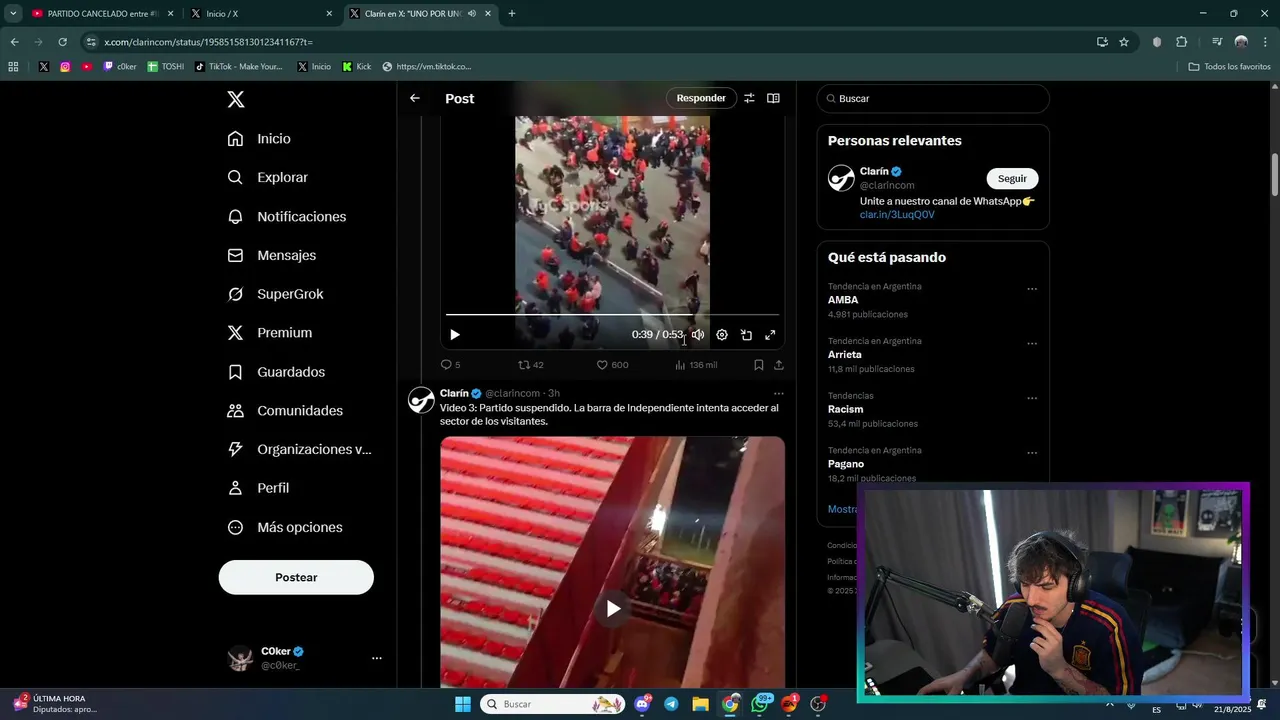Open Comunidades in the sidebar
The height and width of the screenshot is (720, 1280).
(285, 411)
